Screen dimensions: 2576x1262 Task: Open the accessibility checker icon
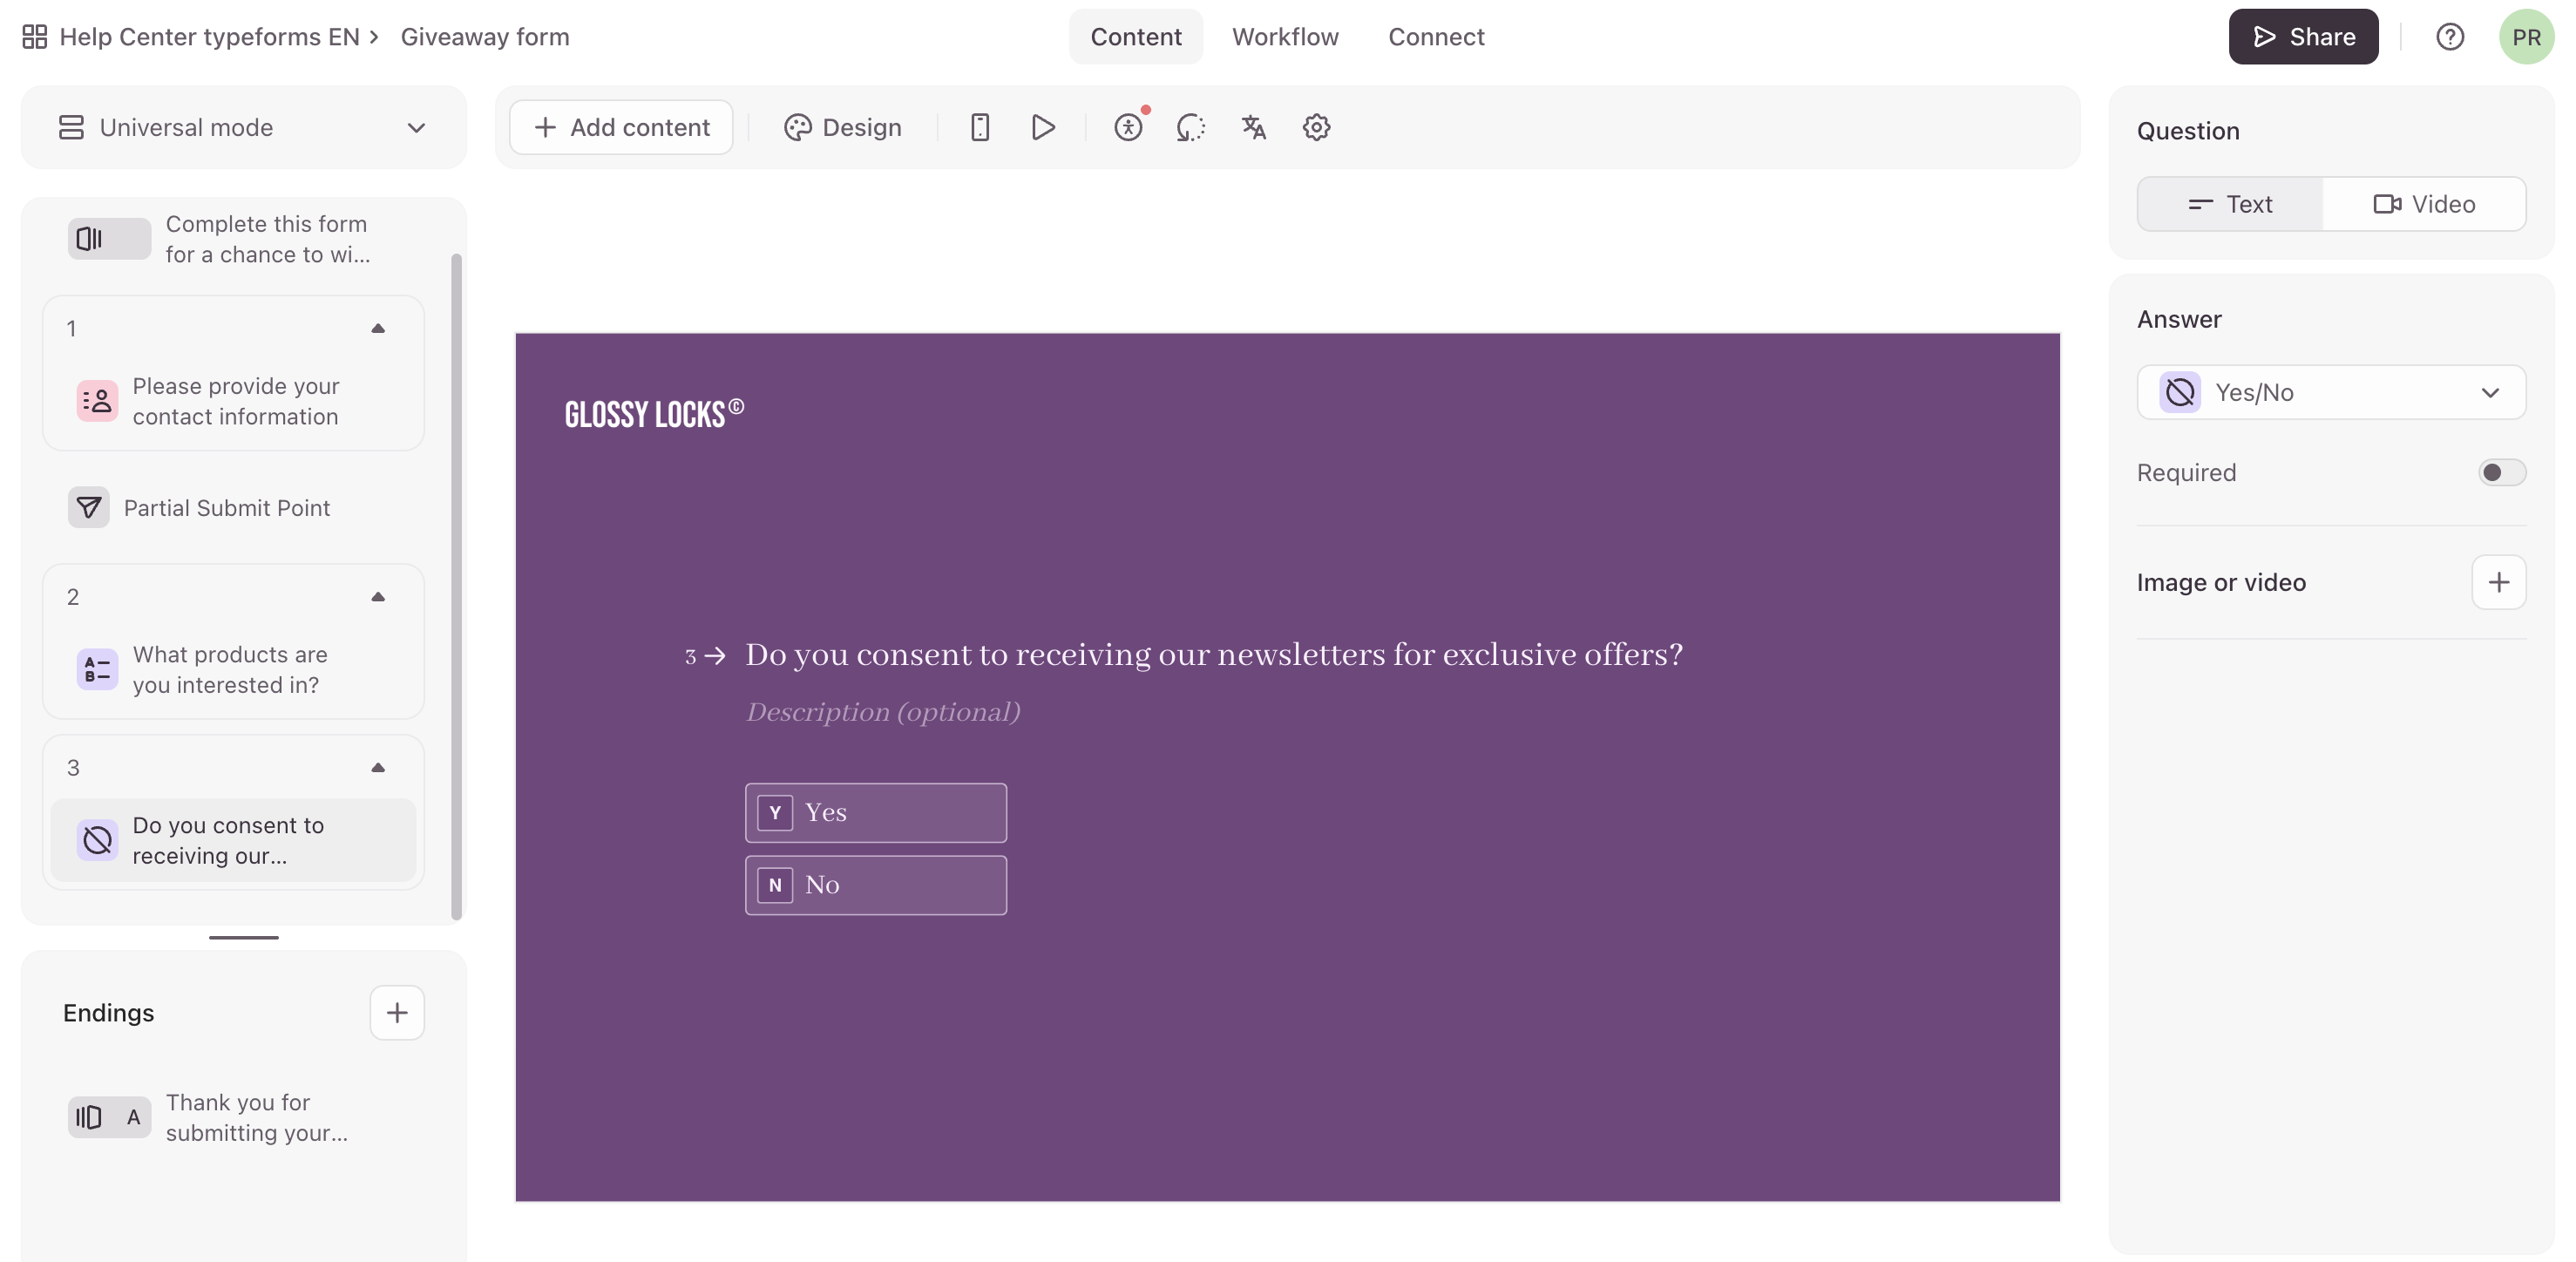coord(1128,127)
